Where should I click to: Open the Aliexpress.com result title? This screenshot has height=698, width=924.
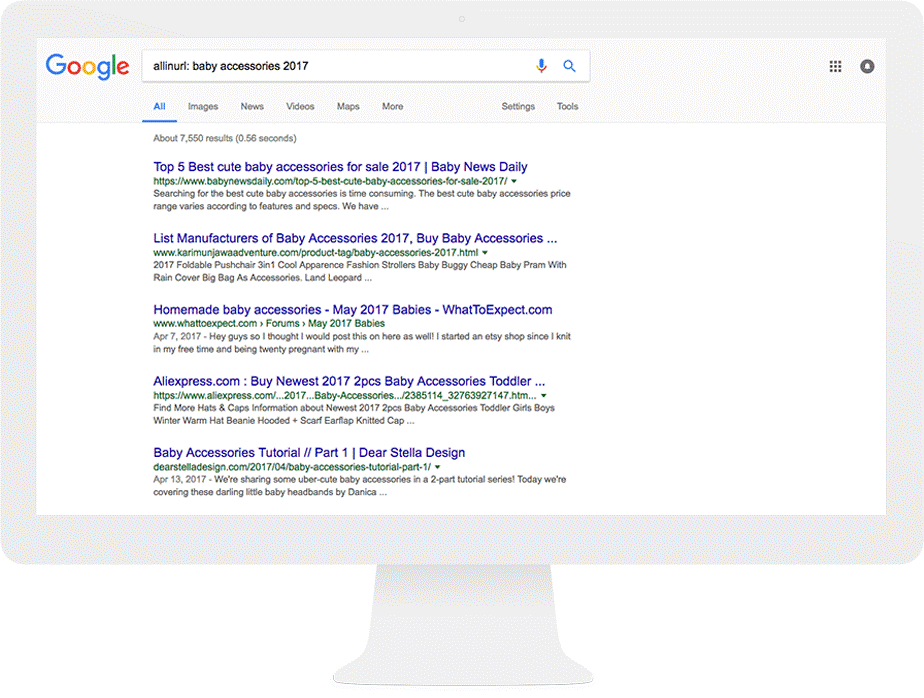click(x=349, y=381)
